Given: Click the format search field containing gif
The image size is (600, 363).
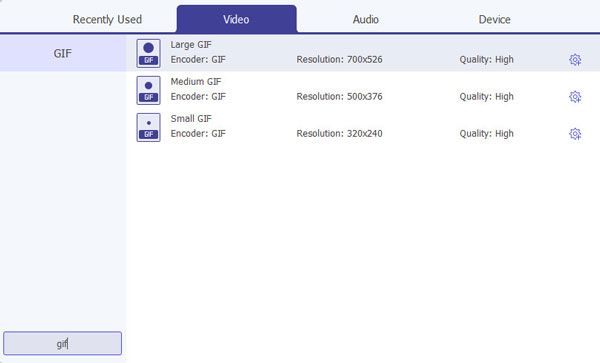Looking at the screenshot, I should [62, 343].
